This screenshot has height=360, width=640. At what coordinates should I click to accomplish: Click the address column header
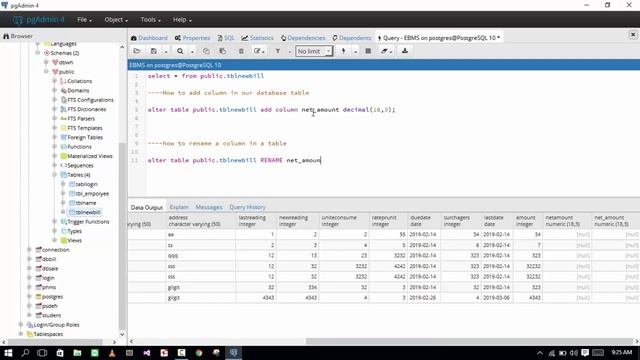click(201, 221)
